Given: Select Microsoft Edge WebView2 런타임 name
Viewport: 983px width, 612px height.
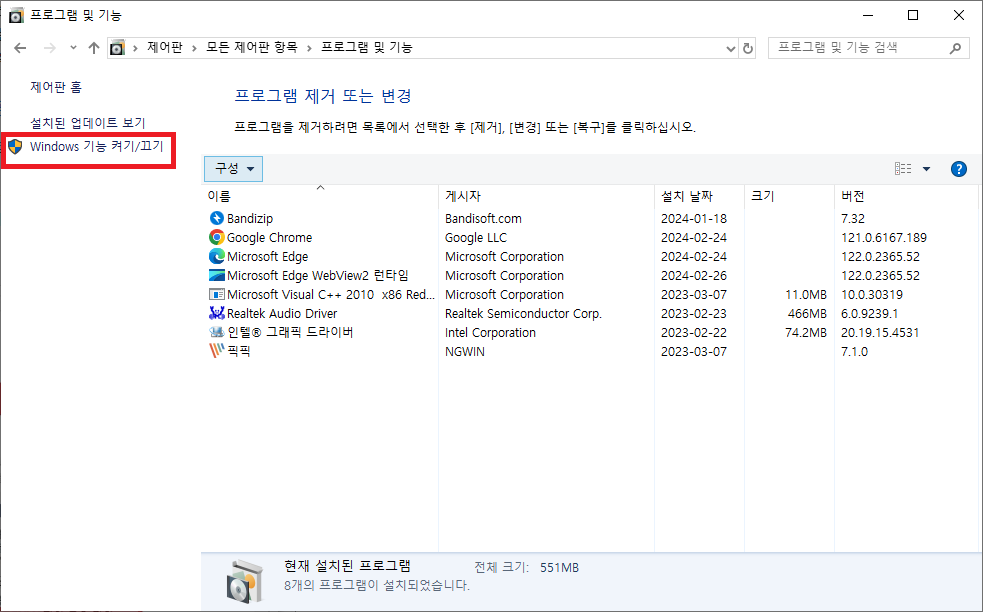Looking at the screenshot, I should [318, 275].
